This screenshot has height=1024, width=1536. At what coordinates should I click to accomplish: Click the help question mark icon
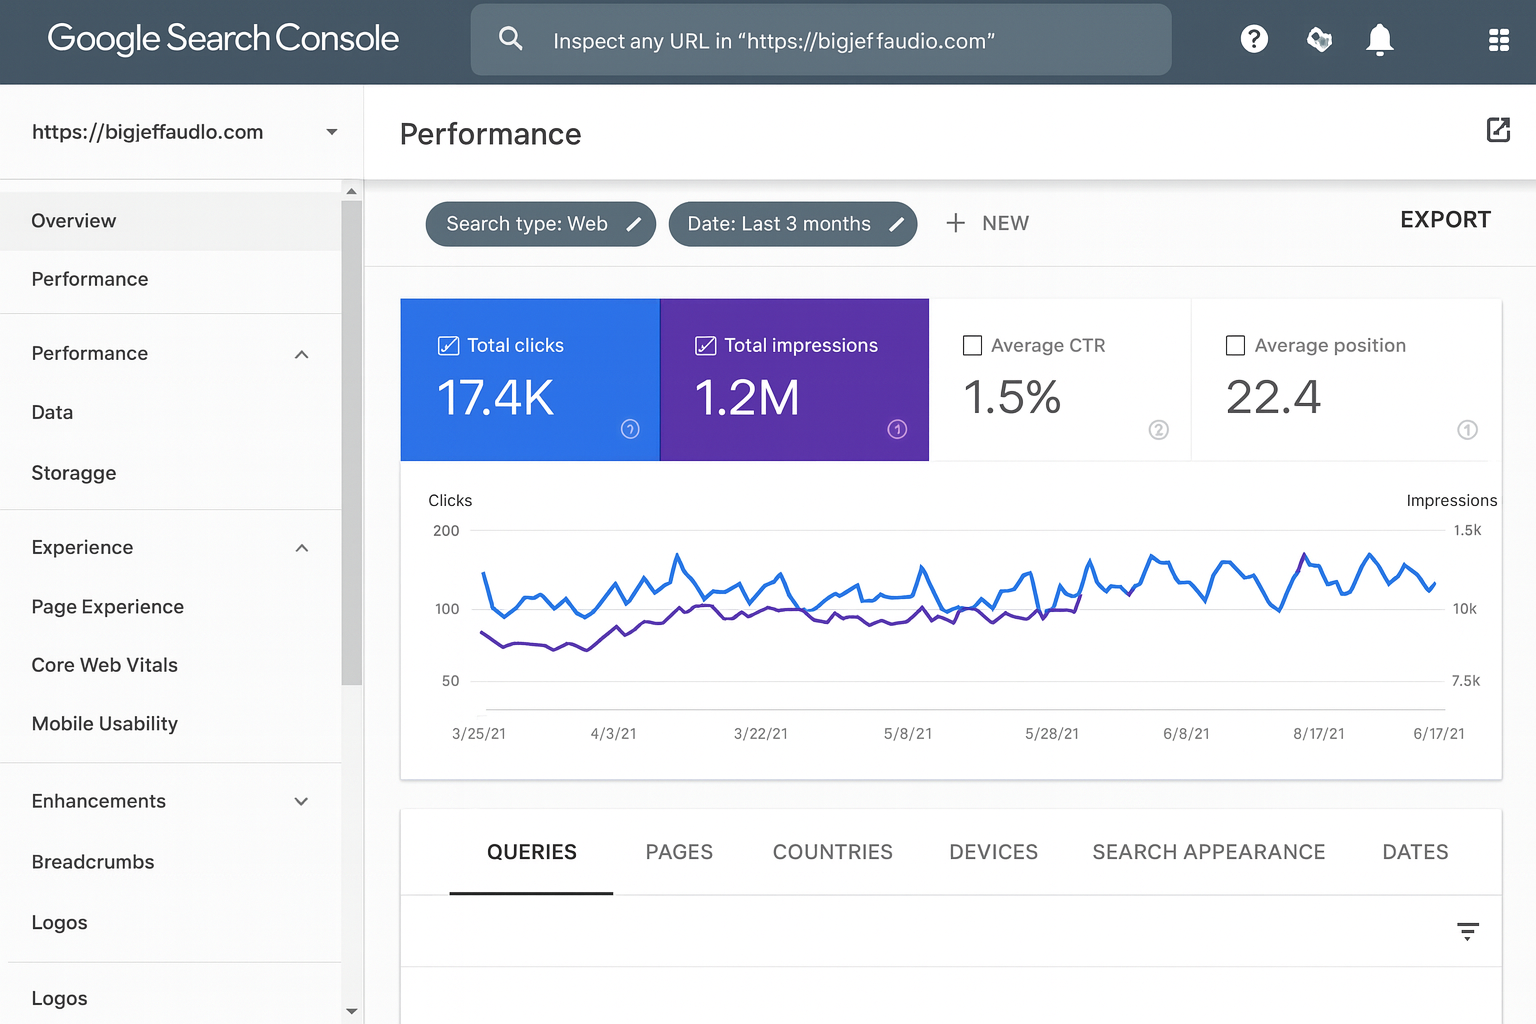[1254, 39]
